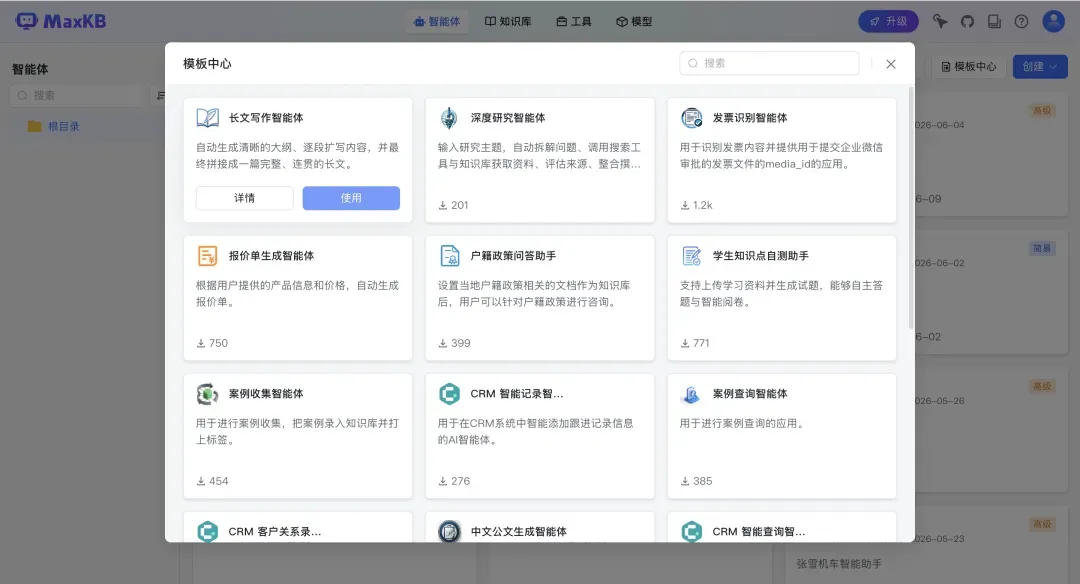Open the user avatar menu

1053,21
